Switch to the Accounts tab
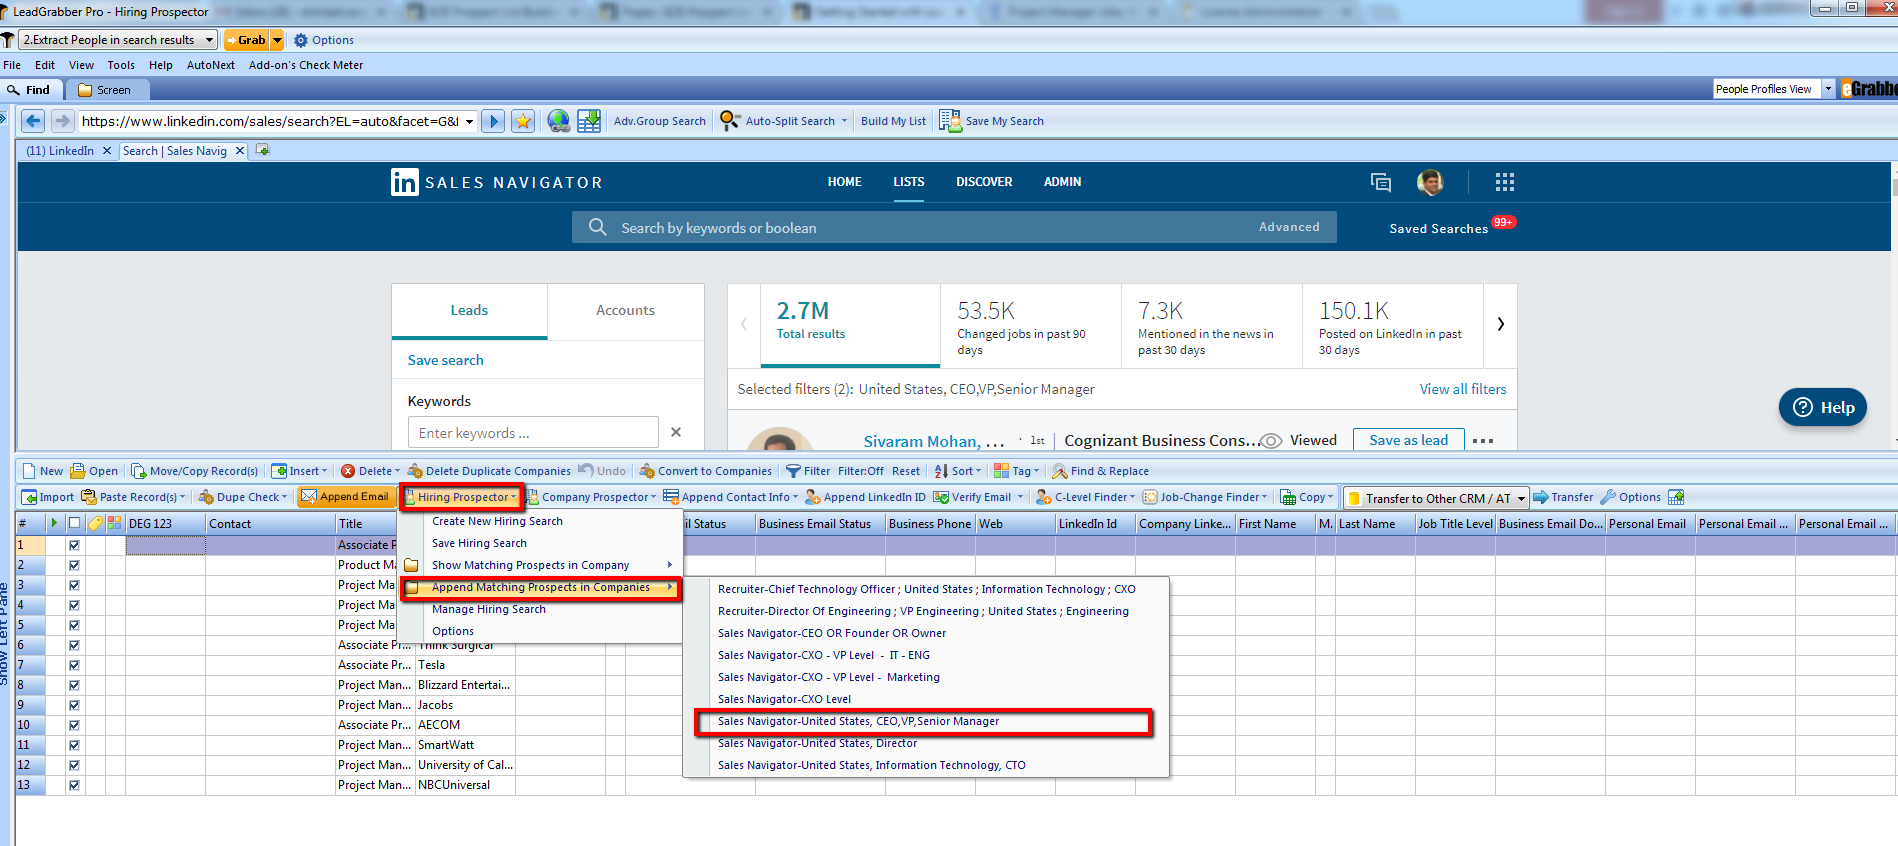 (x=625, y=310)
